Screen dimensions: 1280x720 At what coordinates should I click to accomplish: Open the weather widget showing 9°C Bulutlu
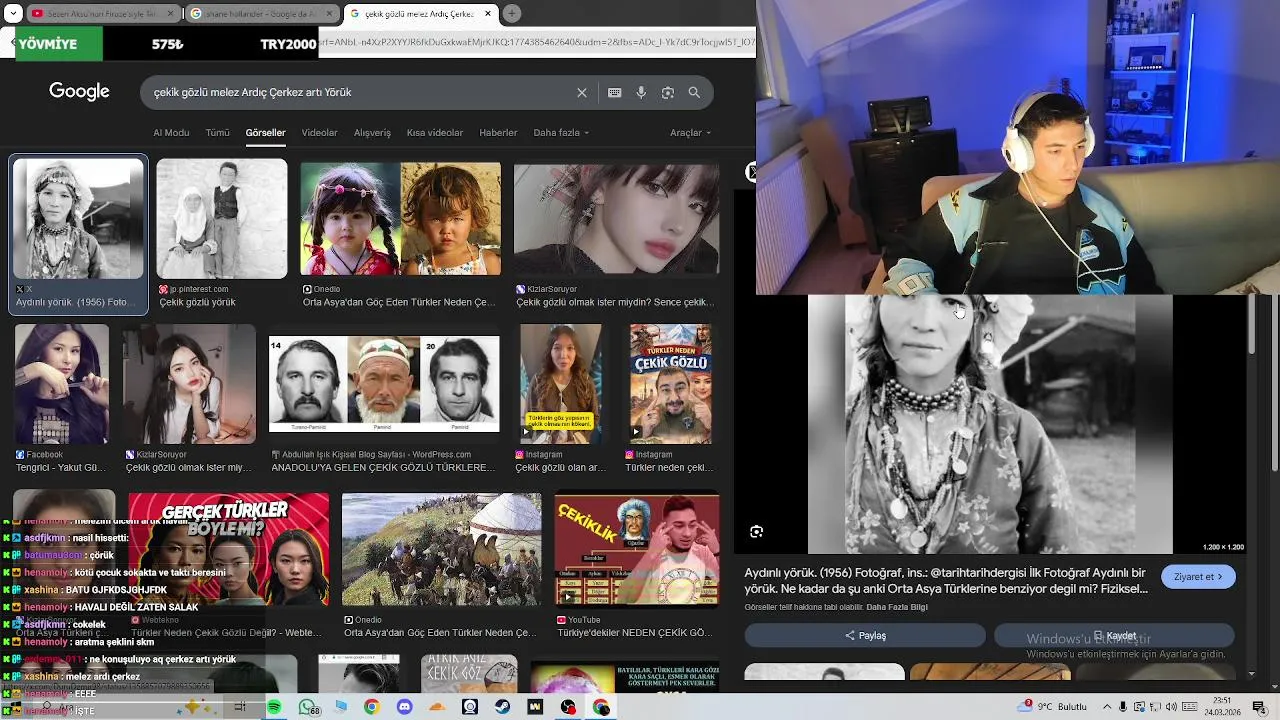1053,707
